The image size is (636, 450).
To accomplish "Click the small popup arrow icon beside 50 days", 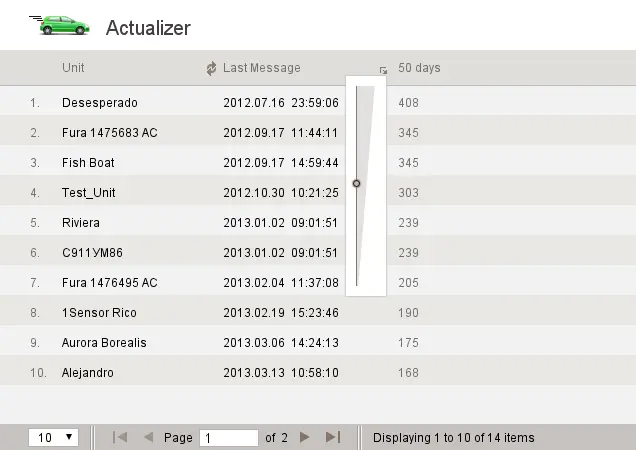I will click(383, 71).
